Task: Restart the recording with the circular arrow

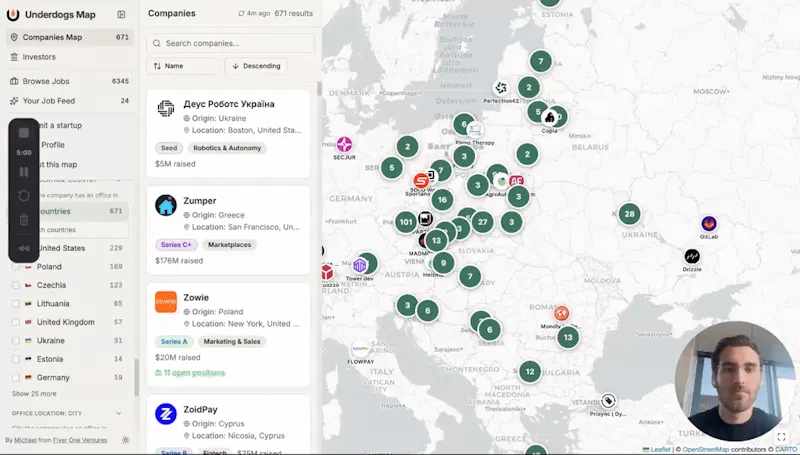Action: tap(24, 196)
